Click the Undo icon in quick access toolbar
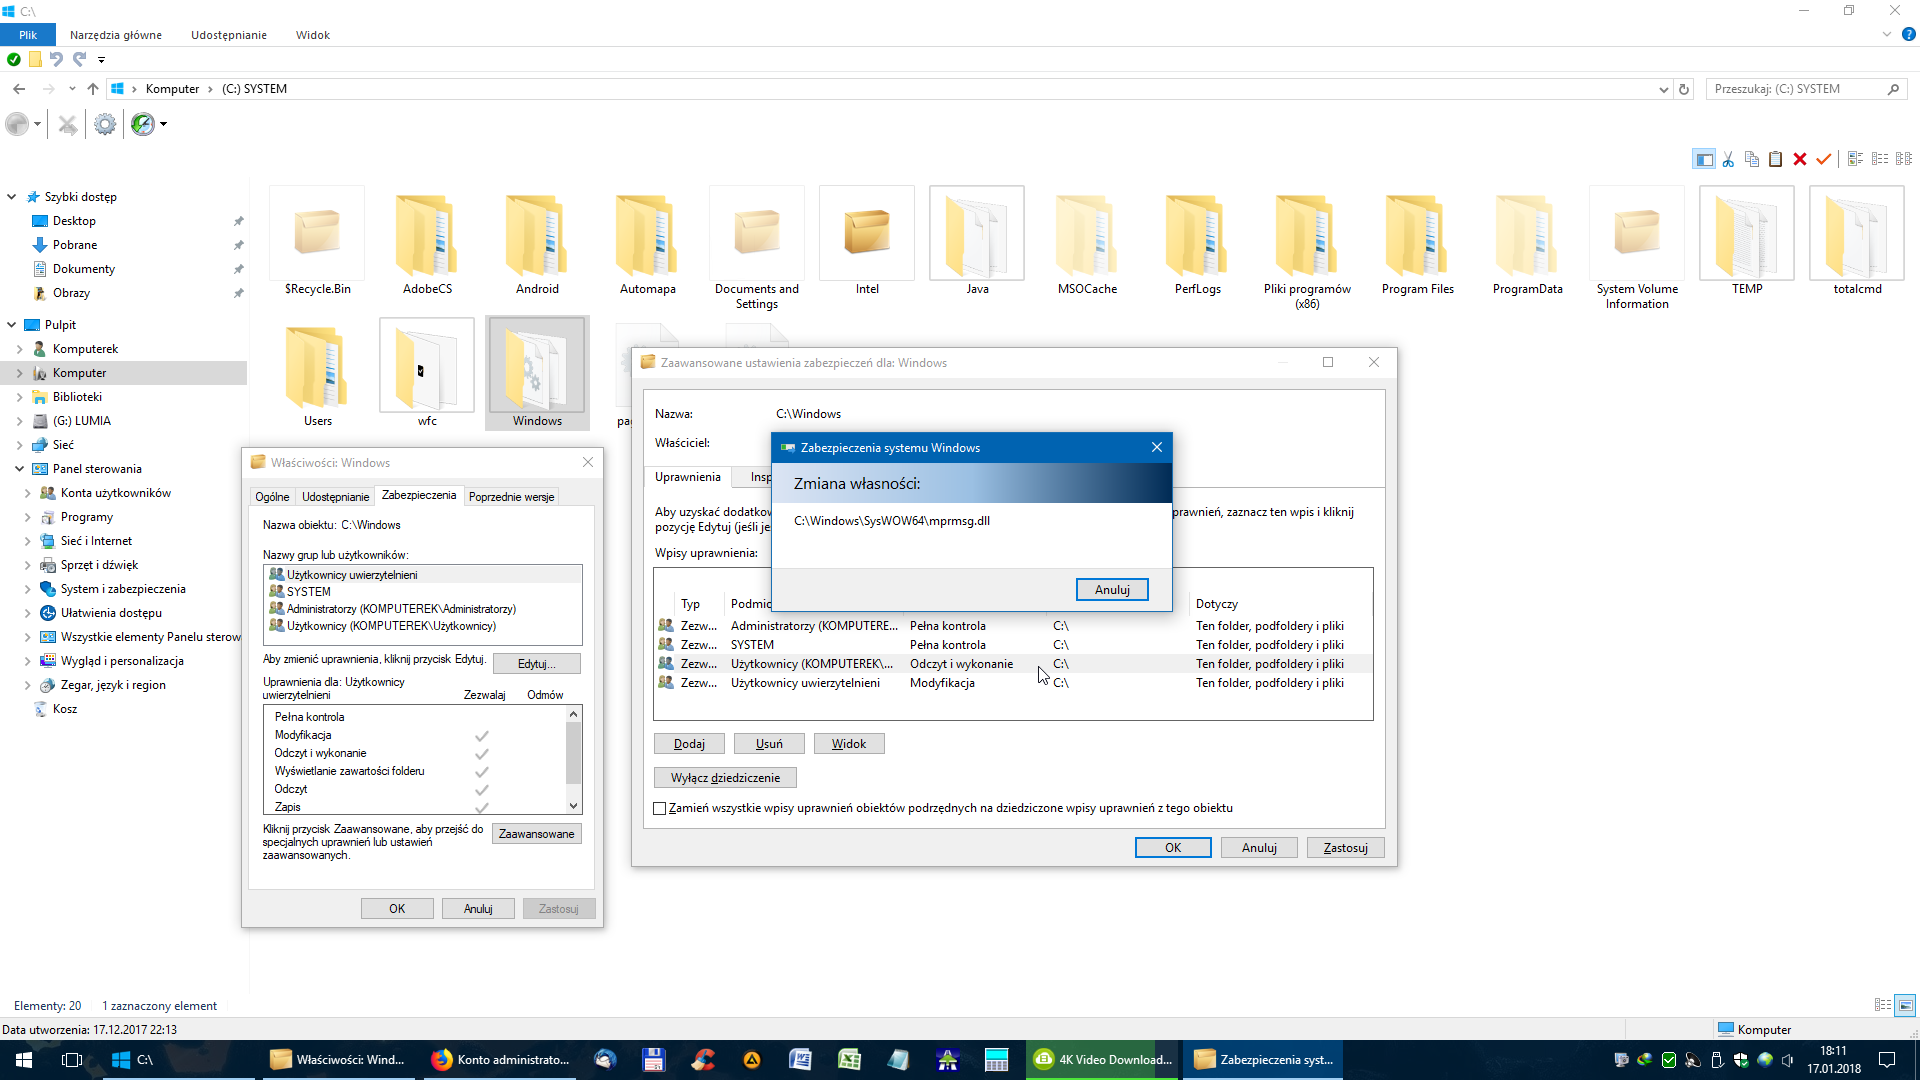1920x1080 pixels. tap(56, 60)
